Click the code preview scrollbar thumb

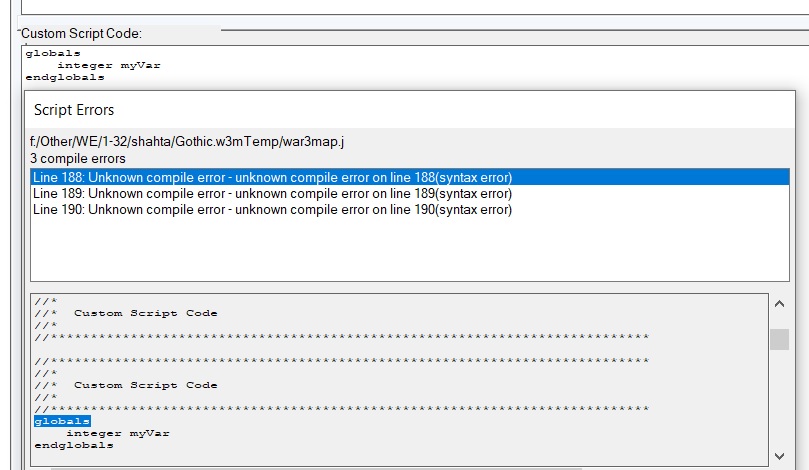779,339
